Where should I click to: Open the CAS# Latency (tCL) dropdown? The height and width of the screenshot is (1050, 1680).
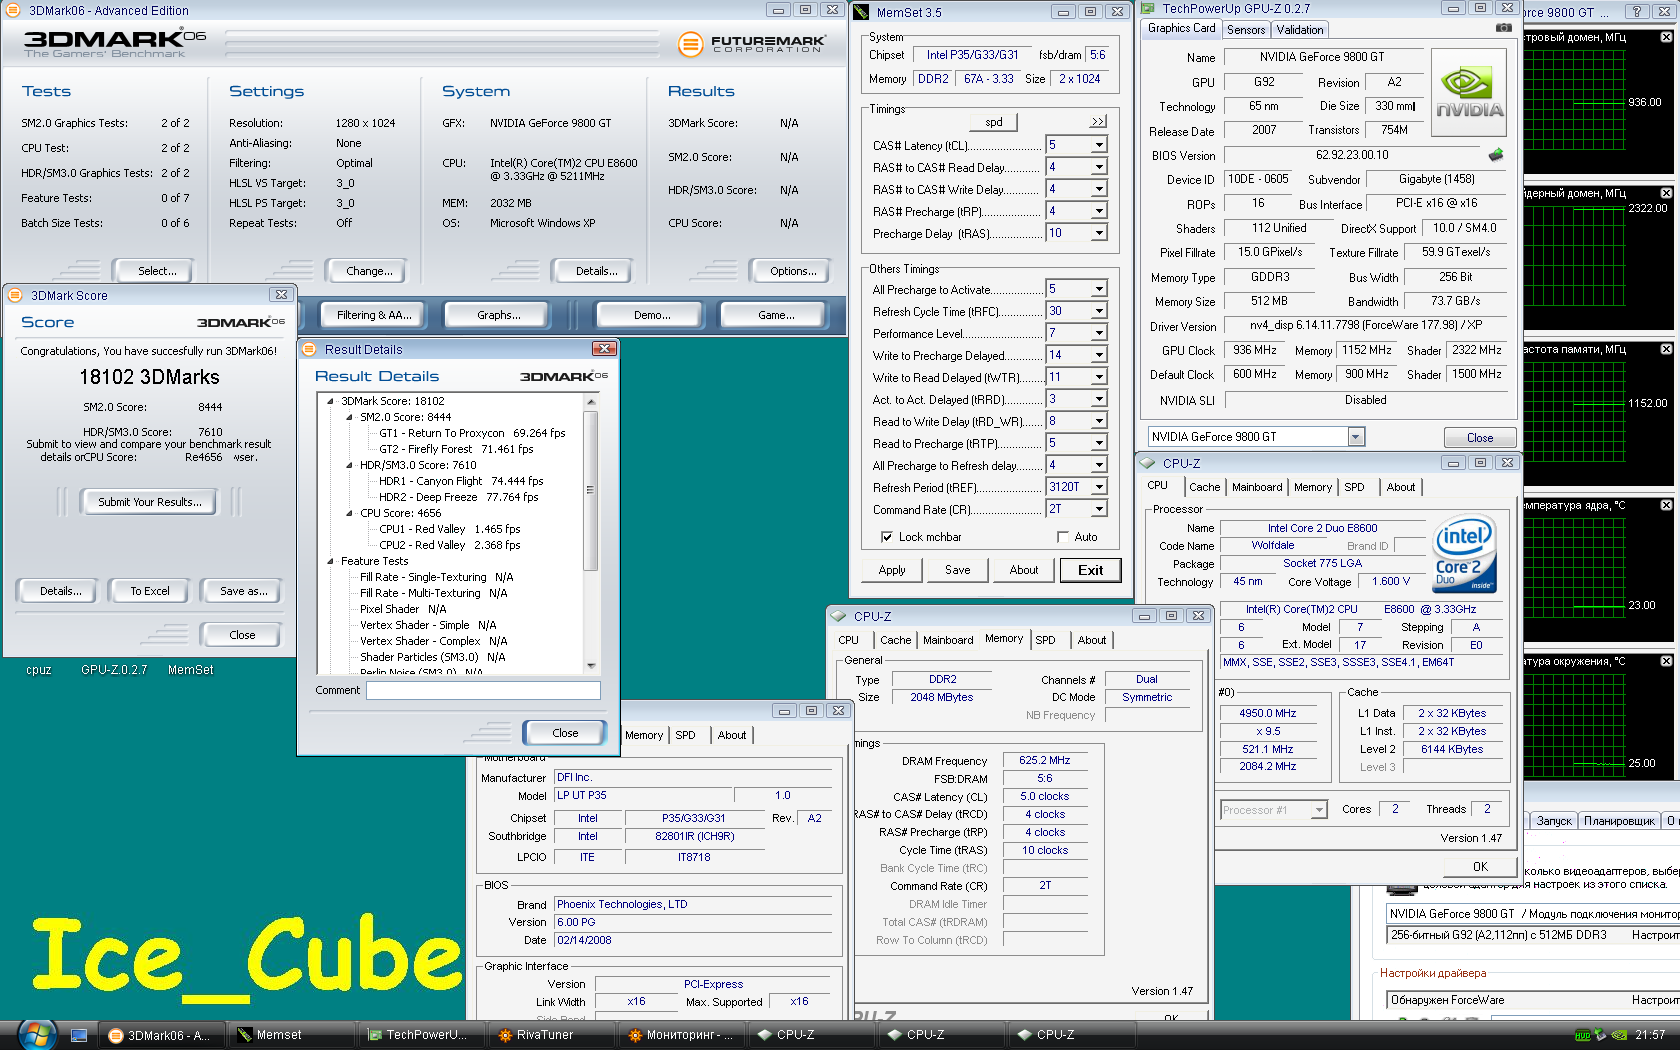tap(1099, 145)
